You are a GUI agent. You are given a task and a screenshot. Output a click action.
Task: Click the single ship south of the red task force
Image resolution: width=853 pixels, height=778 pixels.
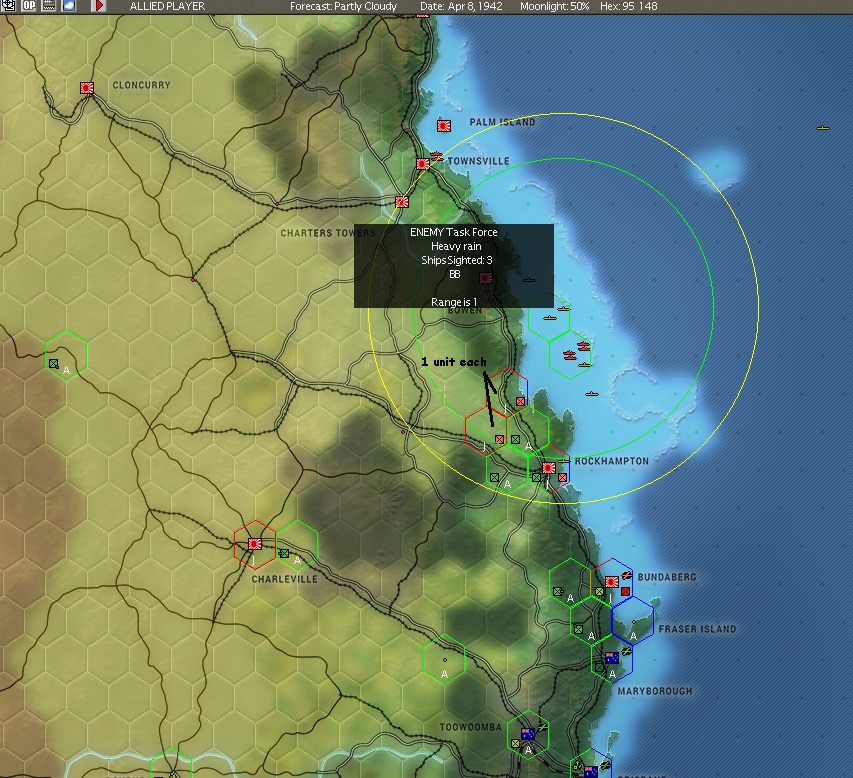pyautogui.click(x=592, y=394)
